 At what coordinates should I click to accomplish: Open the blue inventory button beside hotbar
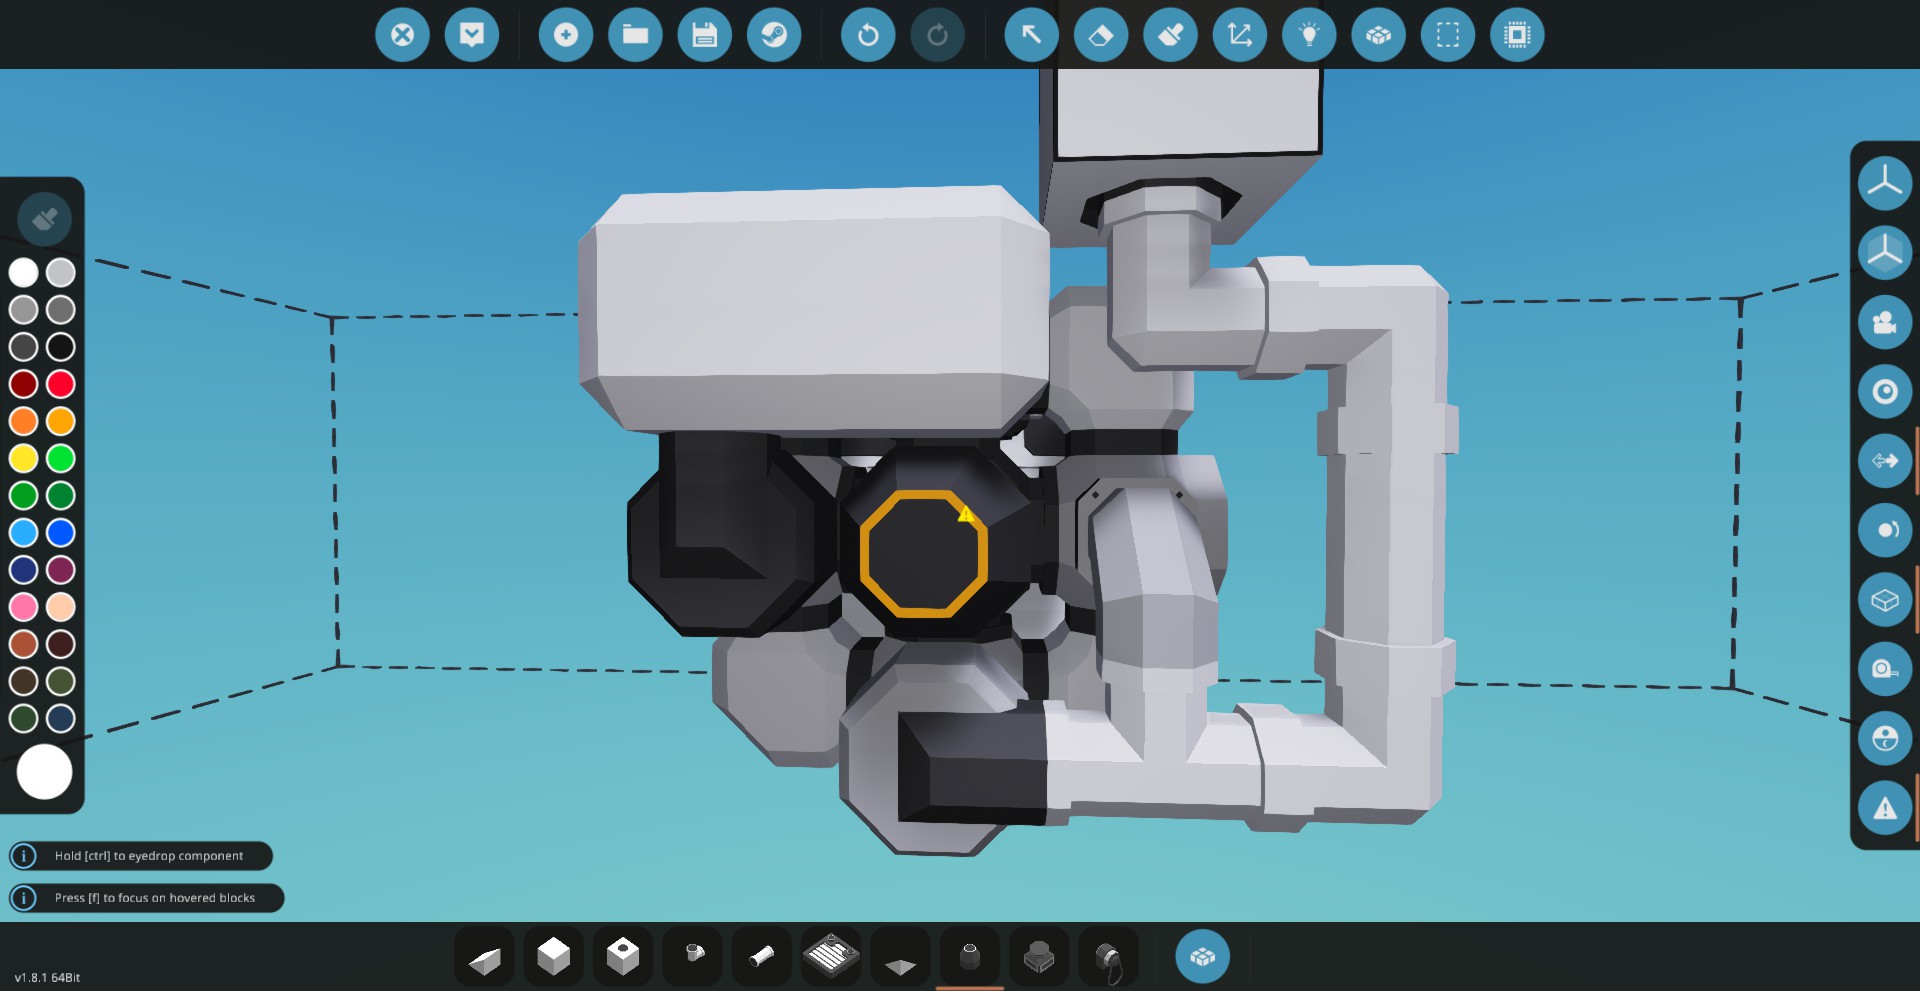tap(1202, 957)
